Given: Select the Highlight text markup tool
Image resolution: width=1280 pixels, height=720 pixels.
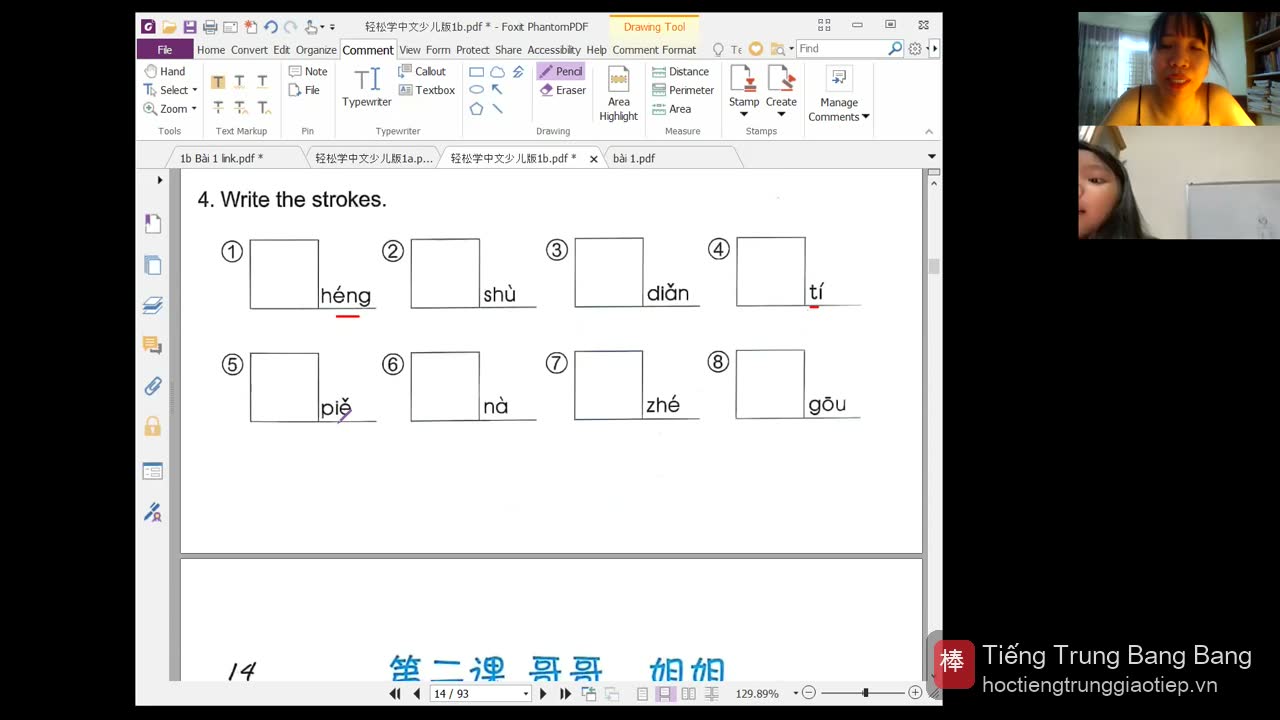Looking at the screenshot, I should point(218,82).
